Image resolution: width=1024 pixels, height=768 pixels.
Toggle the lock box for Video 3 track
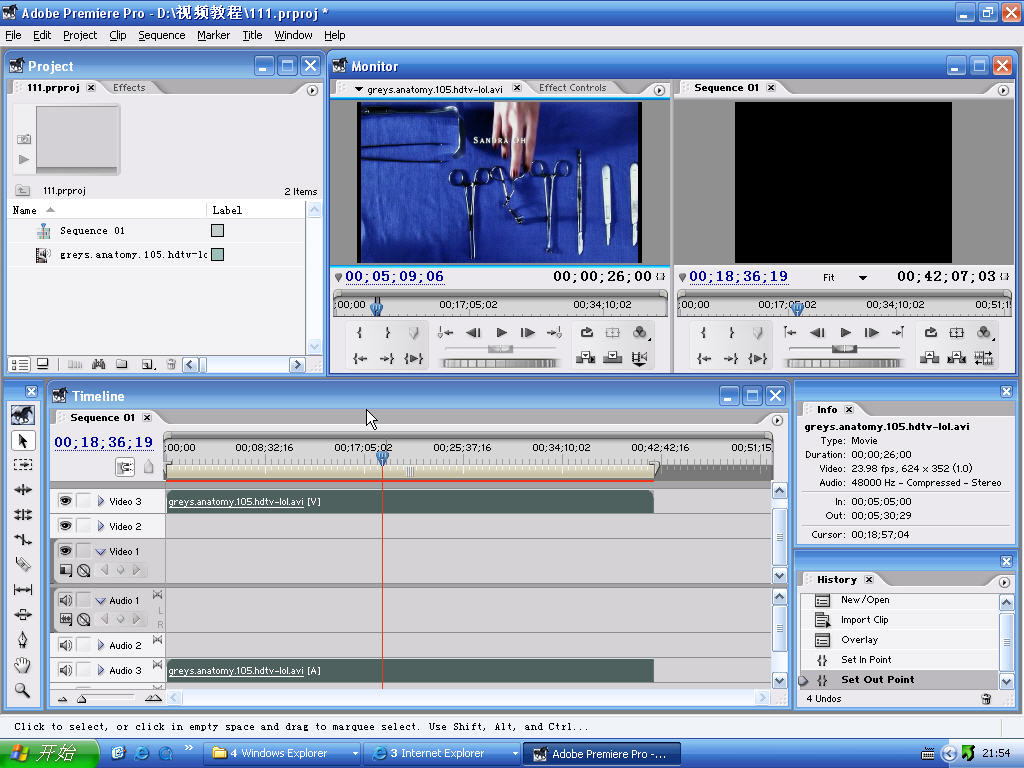(84, 501)
